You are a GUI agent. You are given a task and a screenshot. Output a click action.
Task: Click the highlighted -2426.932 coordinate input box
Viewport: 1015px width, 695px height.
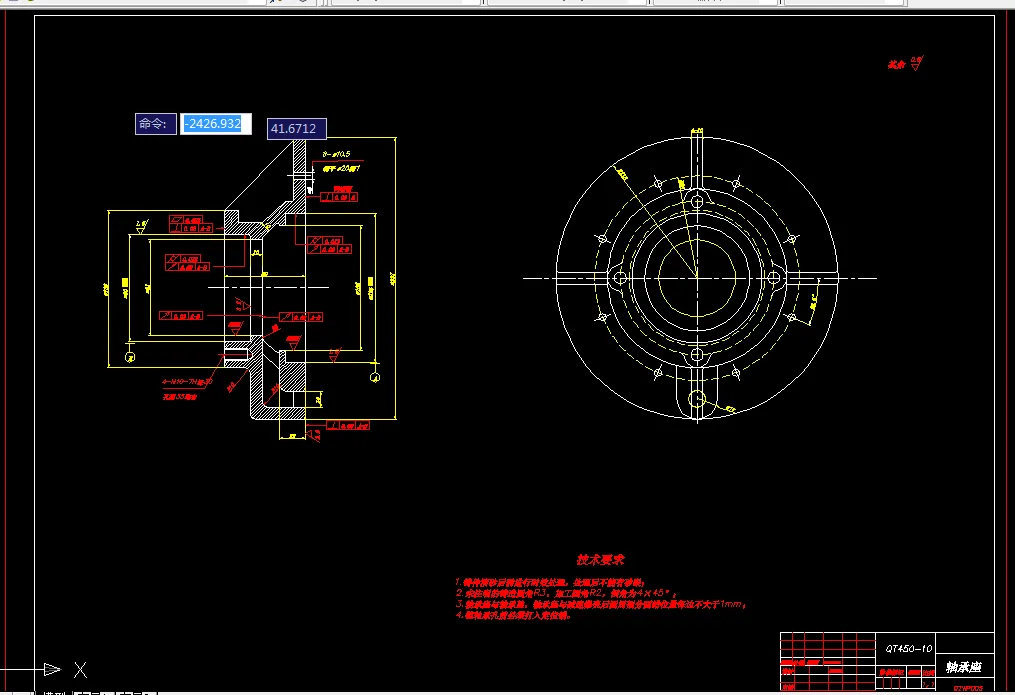[x=216, y=124]
